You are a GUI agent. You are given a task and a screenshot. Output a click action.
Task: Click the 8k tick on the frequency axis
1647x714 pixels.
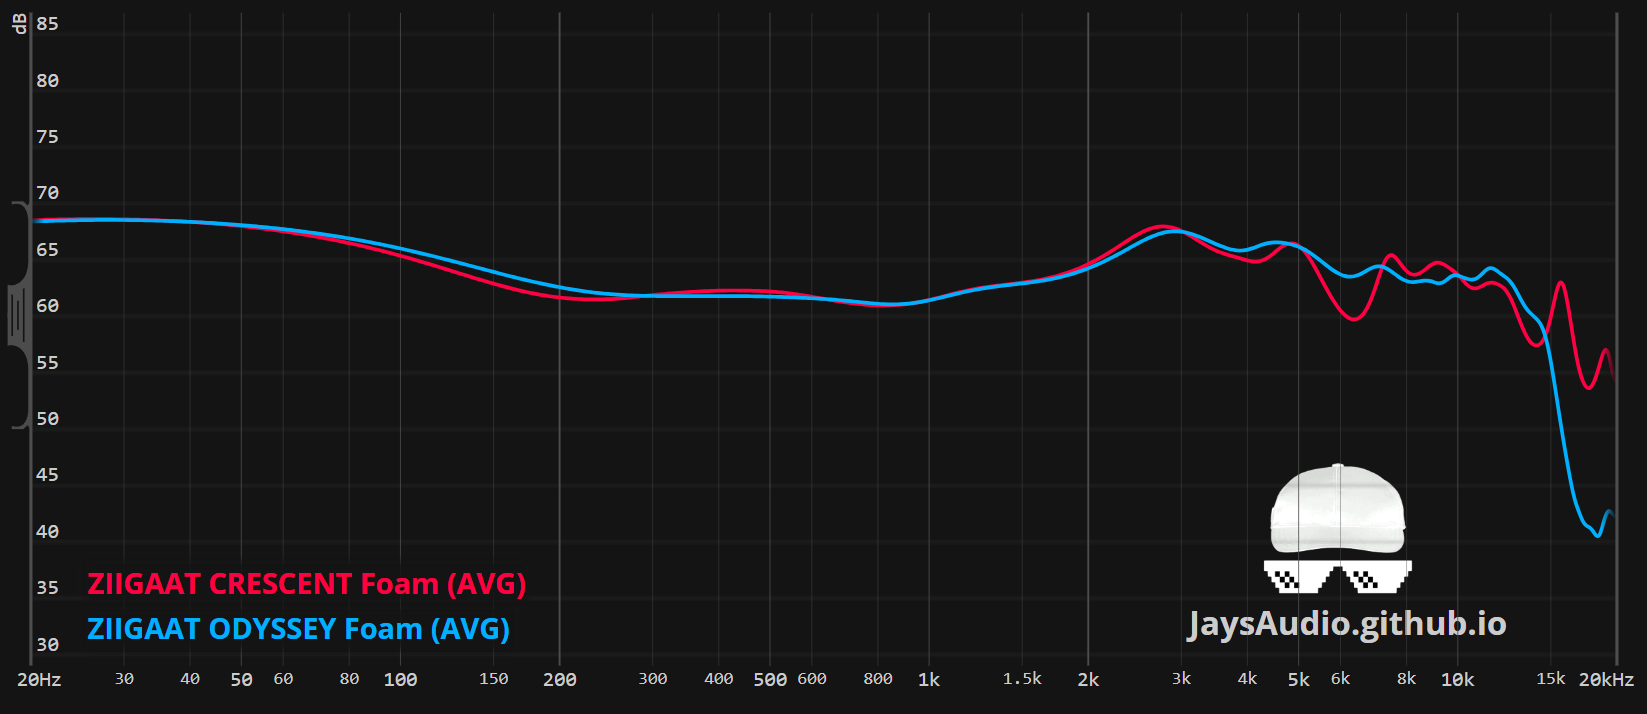(x=1406, y=679)
